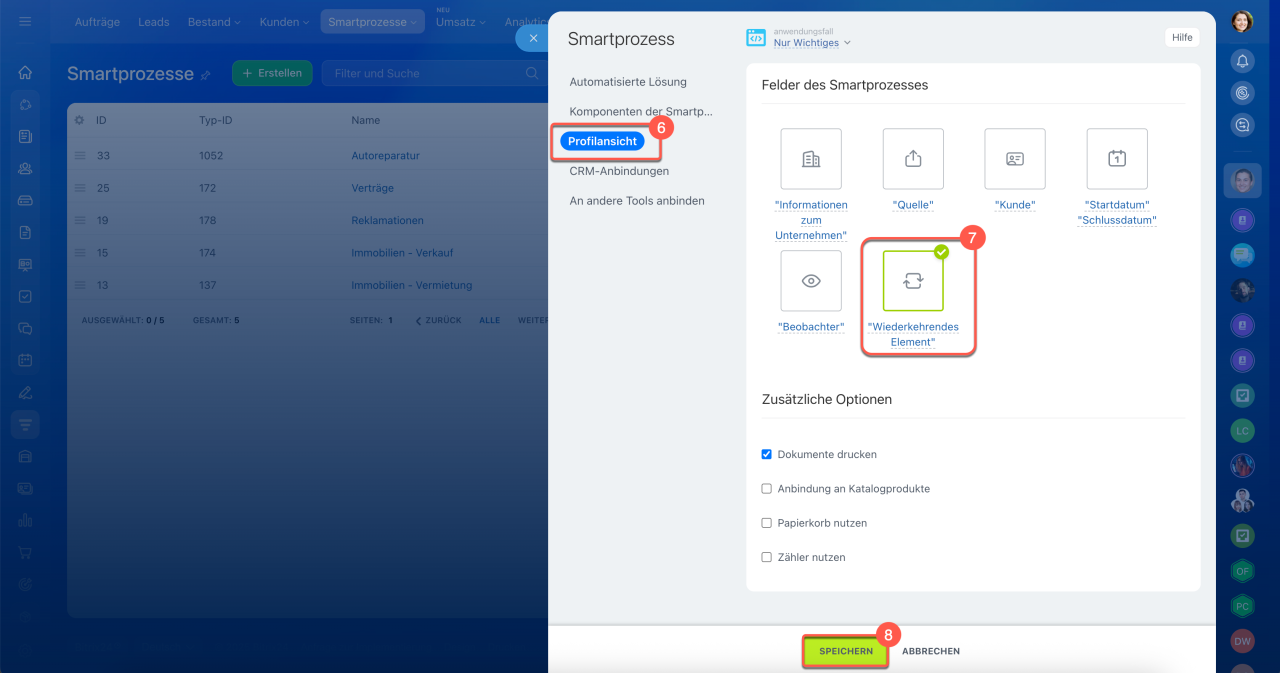Open the Leads menu item
1280x673 pixels.
tap(154, 22)
